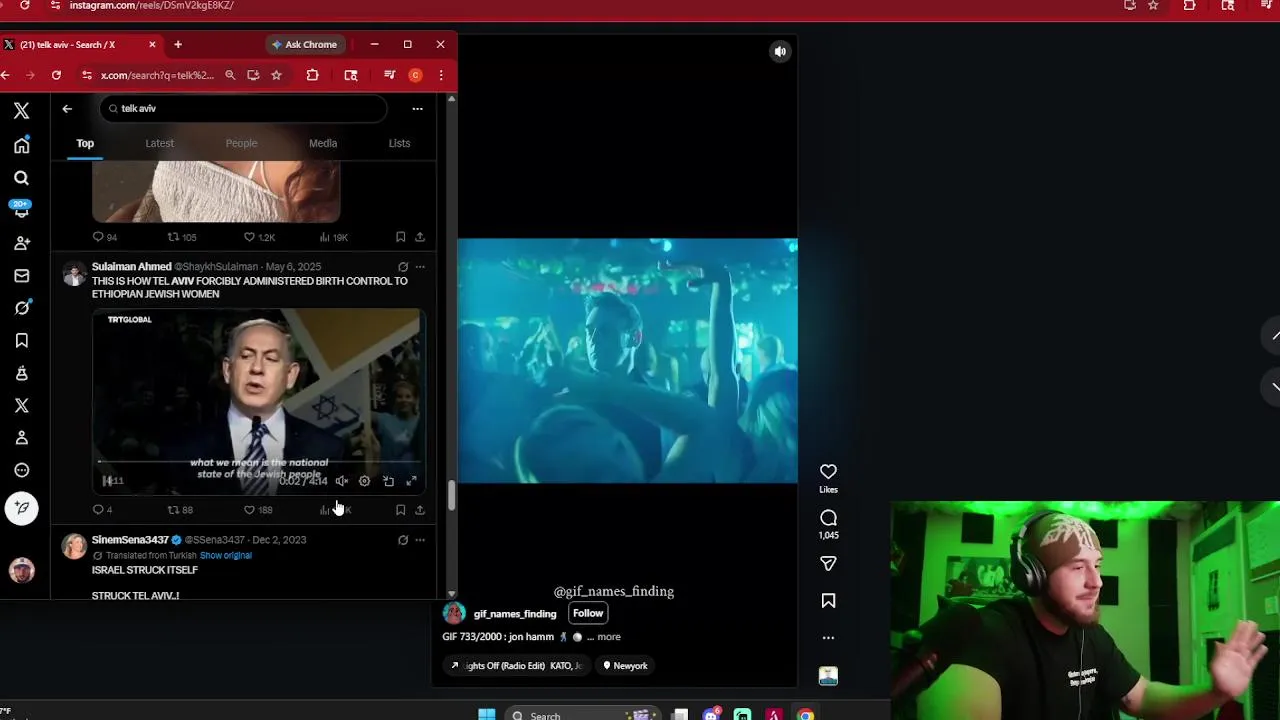The image size is (1280, 720).
Task: Like the post with 1.2K likes
Action: 259,237
